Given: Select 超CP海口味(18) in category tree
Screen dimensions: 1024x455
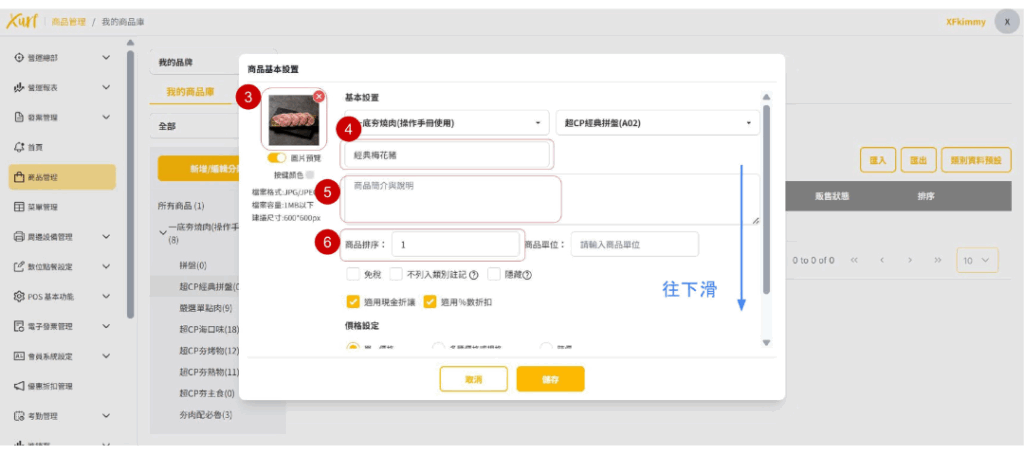Looking at the screenshot, I should (x=209, y=329).
